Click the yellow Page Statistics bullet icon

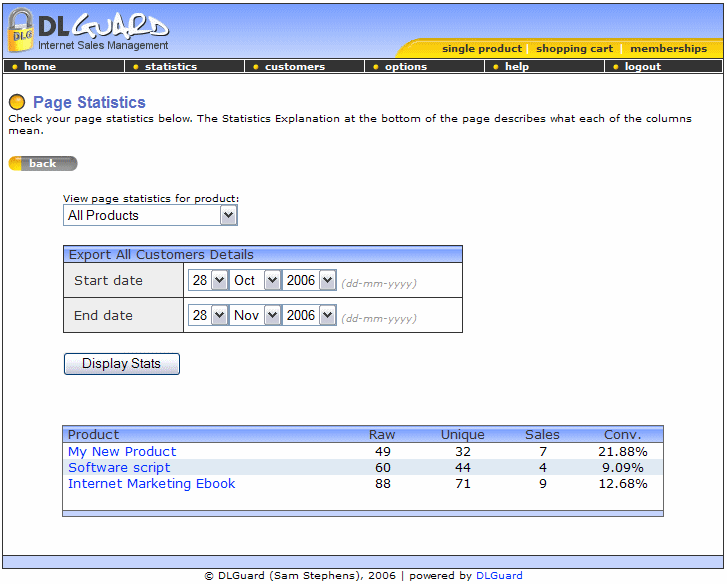pos(17,102)
